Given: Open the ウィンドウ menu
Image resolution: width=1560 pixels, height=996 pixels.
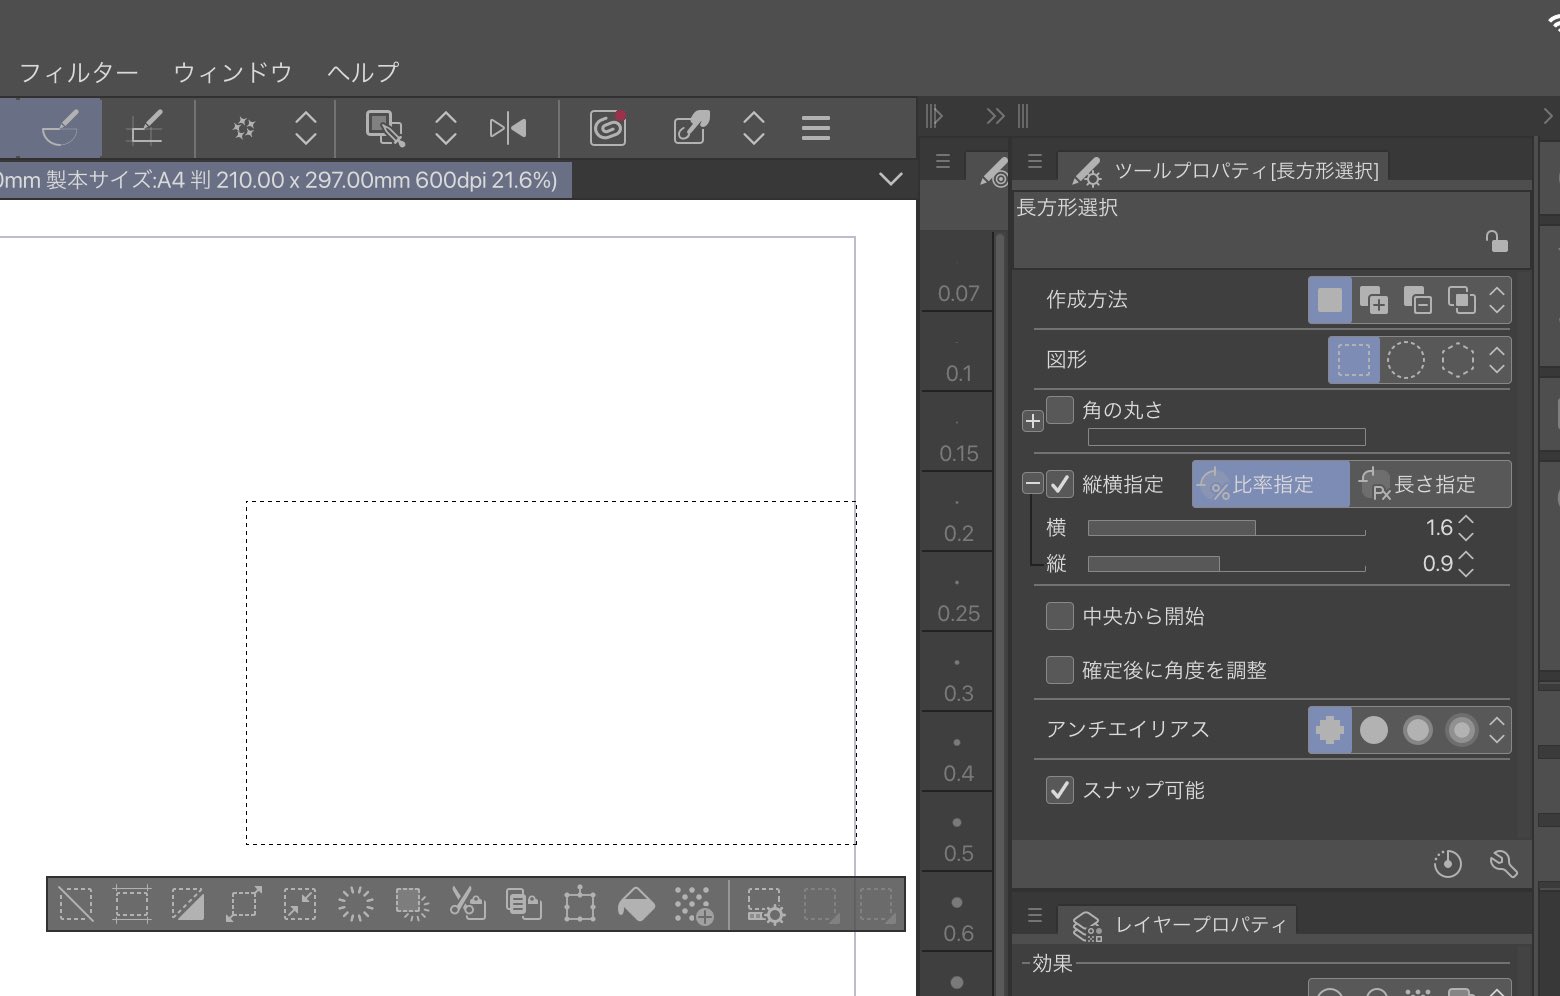Looking at the screenshot, I should pyautogui.click(x=233, y=72).
